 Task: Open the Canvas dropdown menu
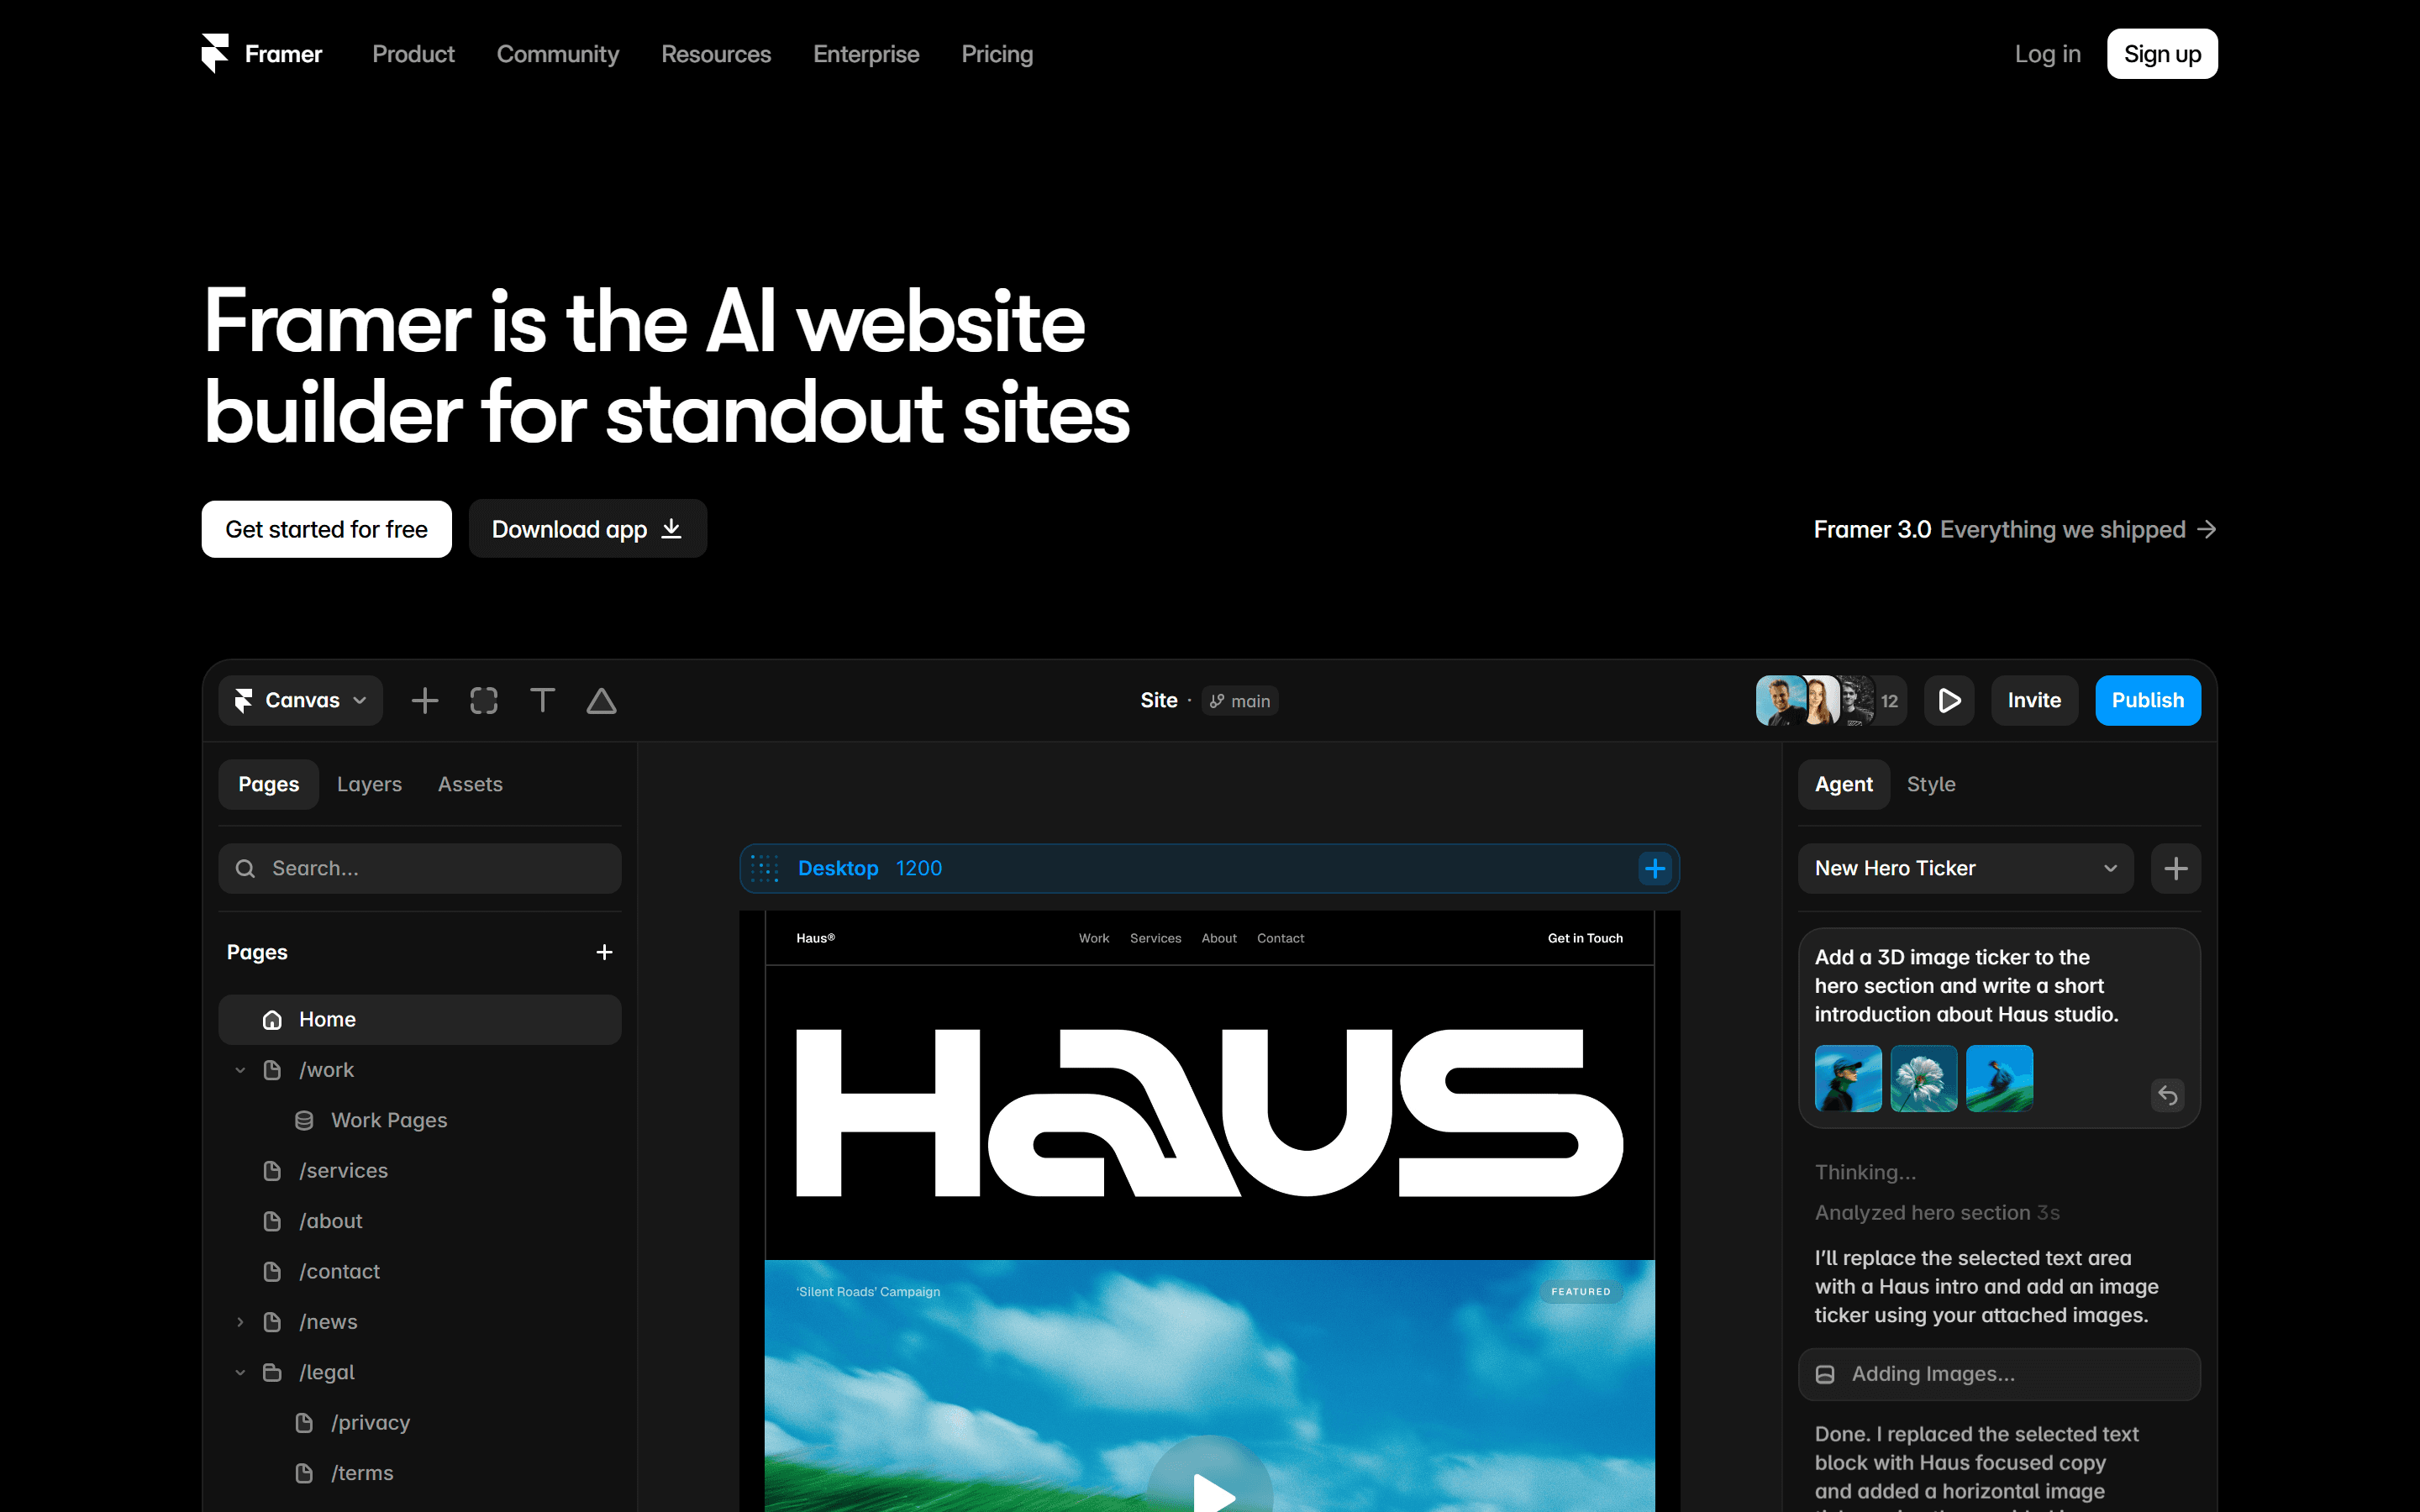[x=301, y=701]
